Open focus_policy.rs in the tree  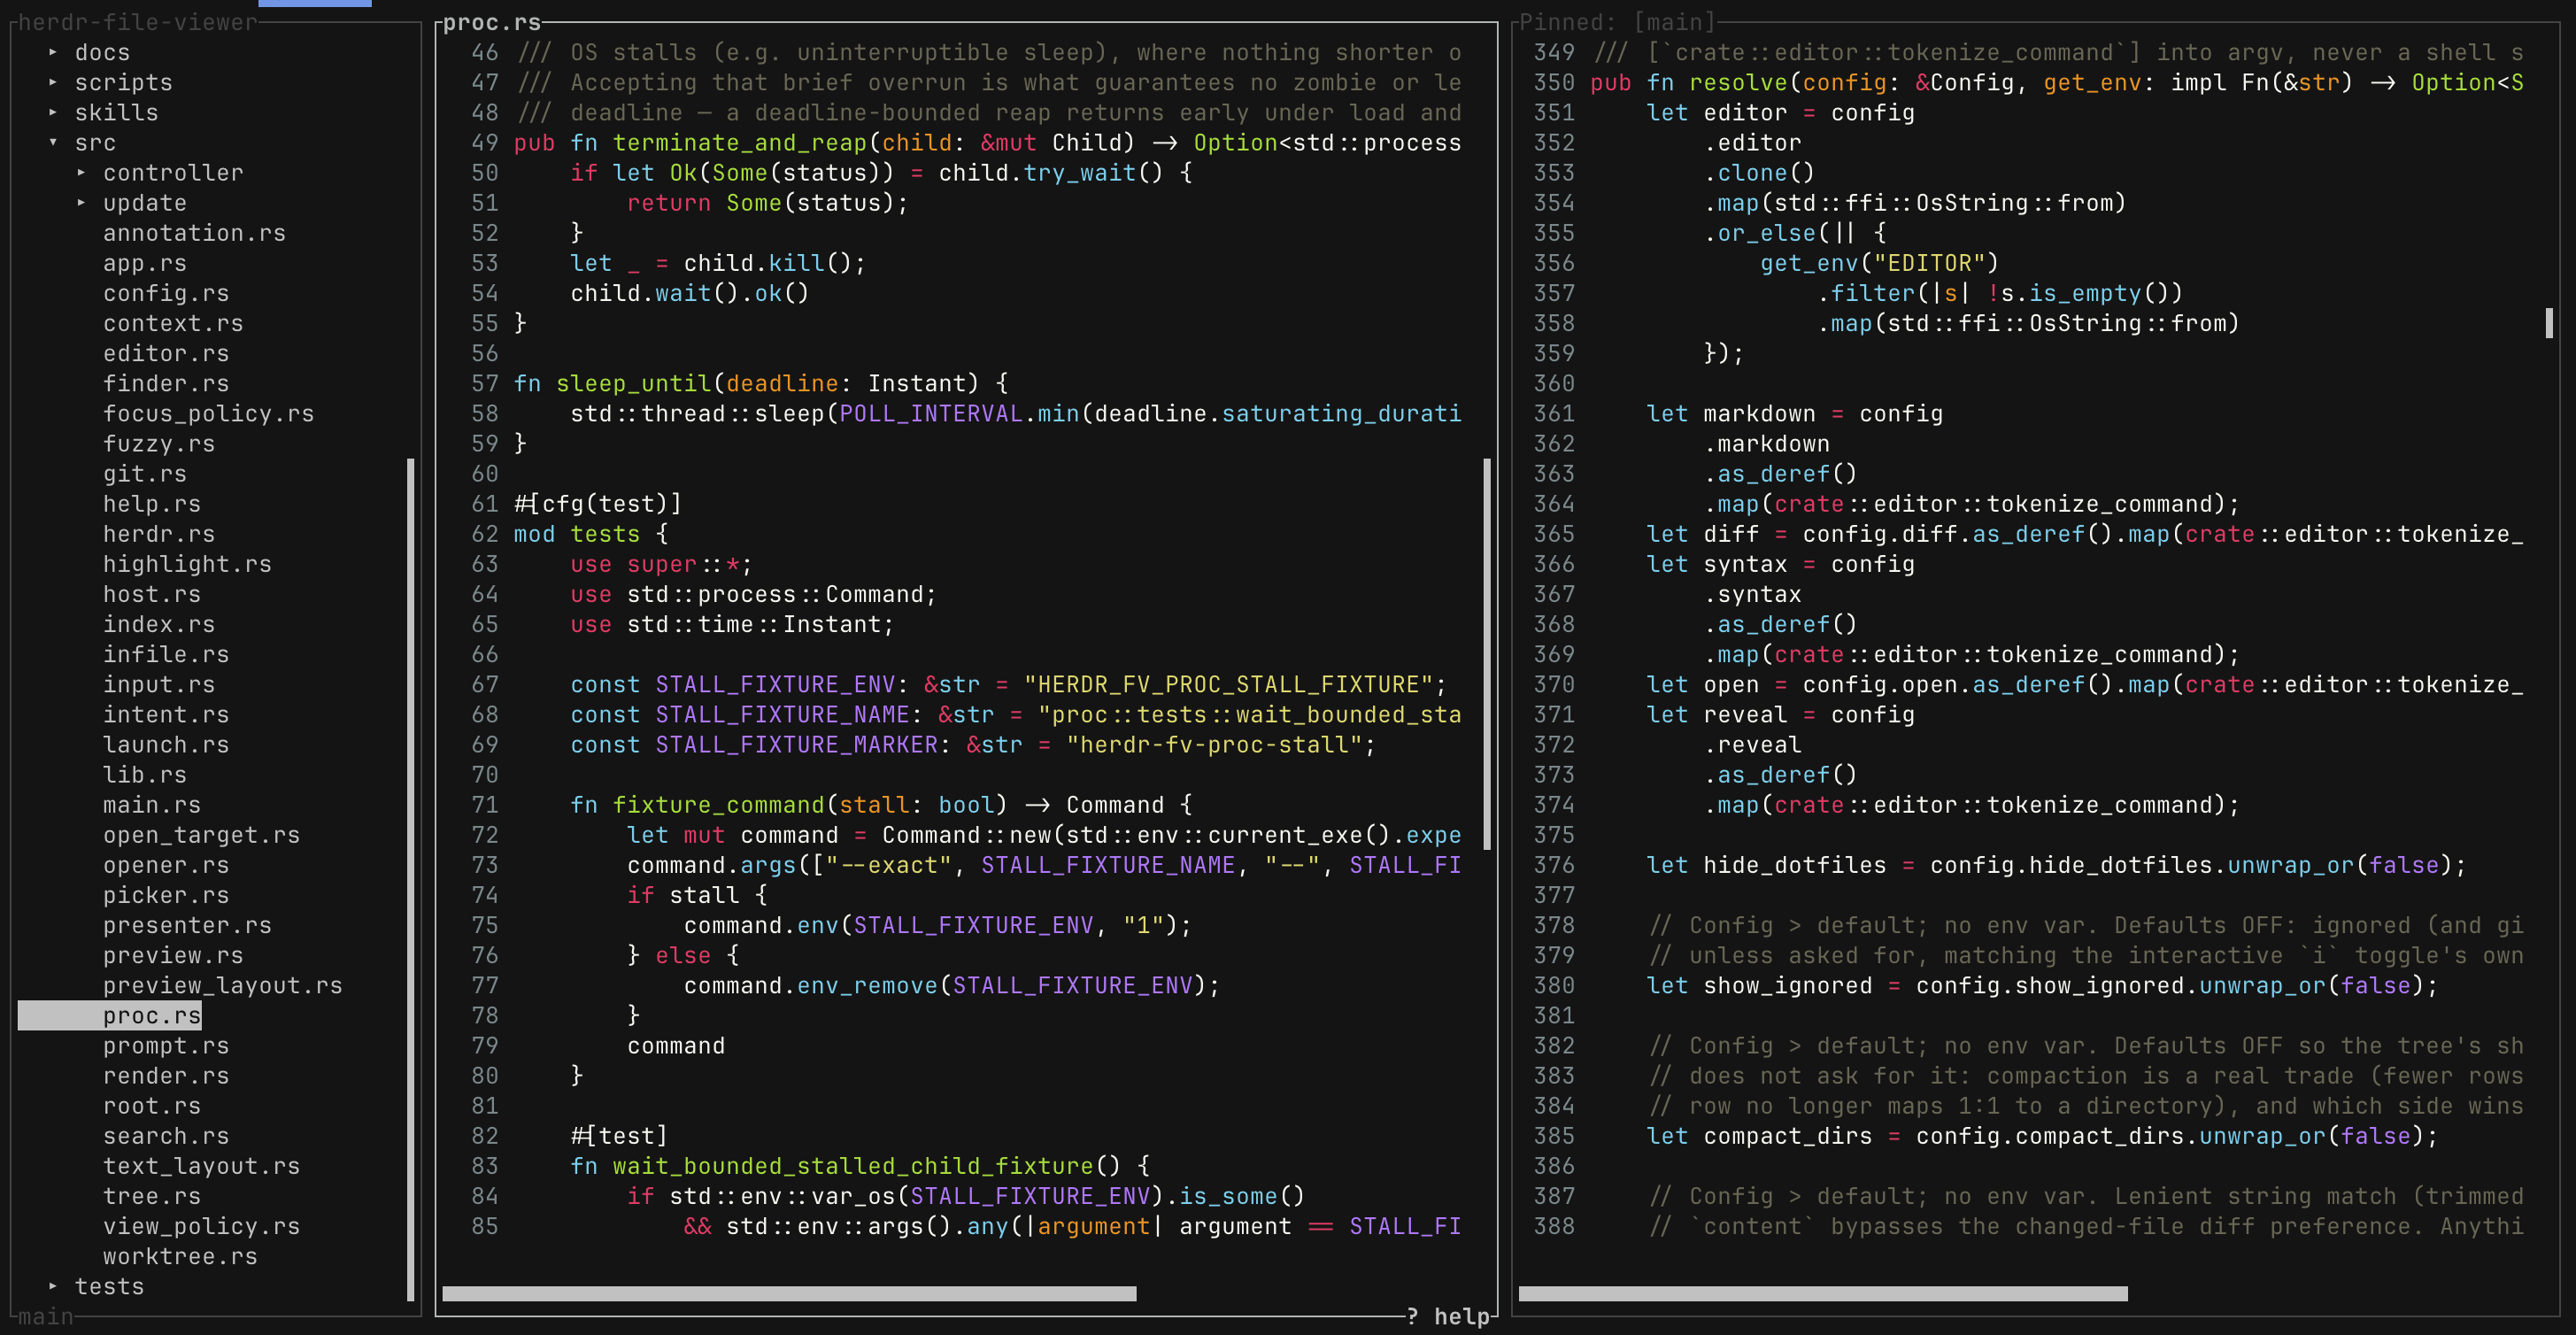point(208,413)
